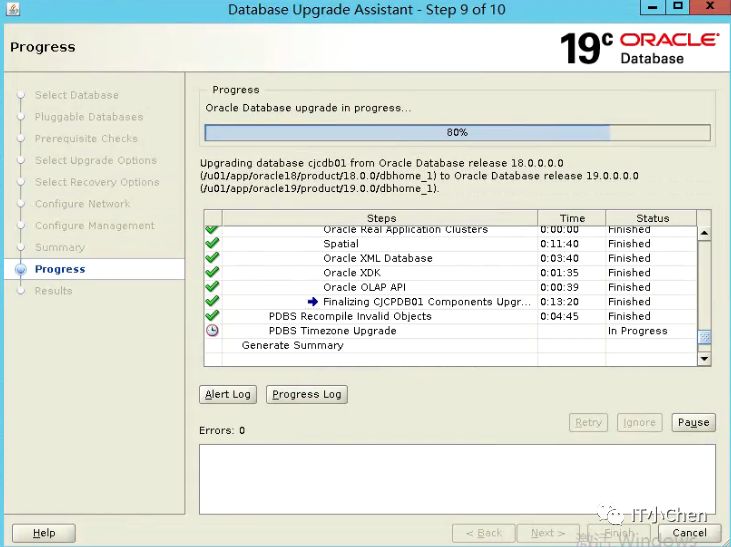Click the Status column header

tap(651, 218)
